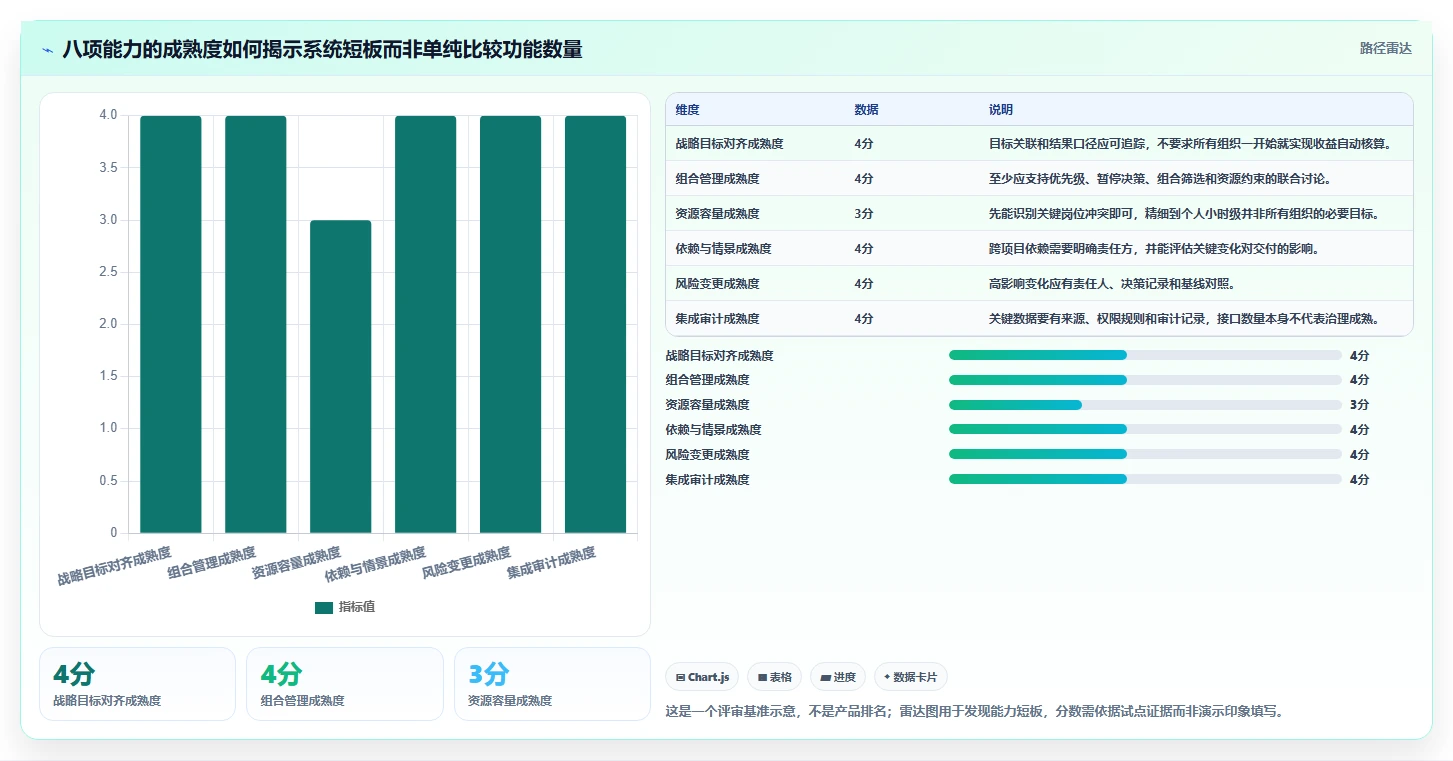The width and height of the screenshot is (1453, 761).
Task: Select 依赖与情景成熟度 table row name
Action: [x=723, y=249]
